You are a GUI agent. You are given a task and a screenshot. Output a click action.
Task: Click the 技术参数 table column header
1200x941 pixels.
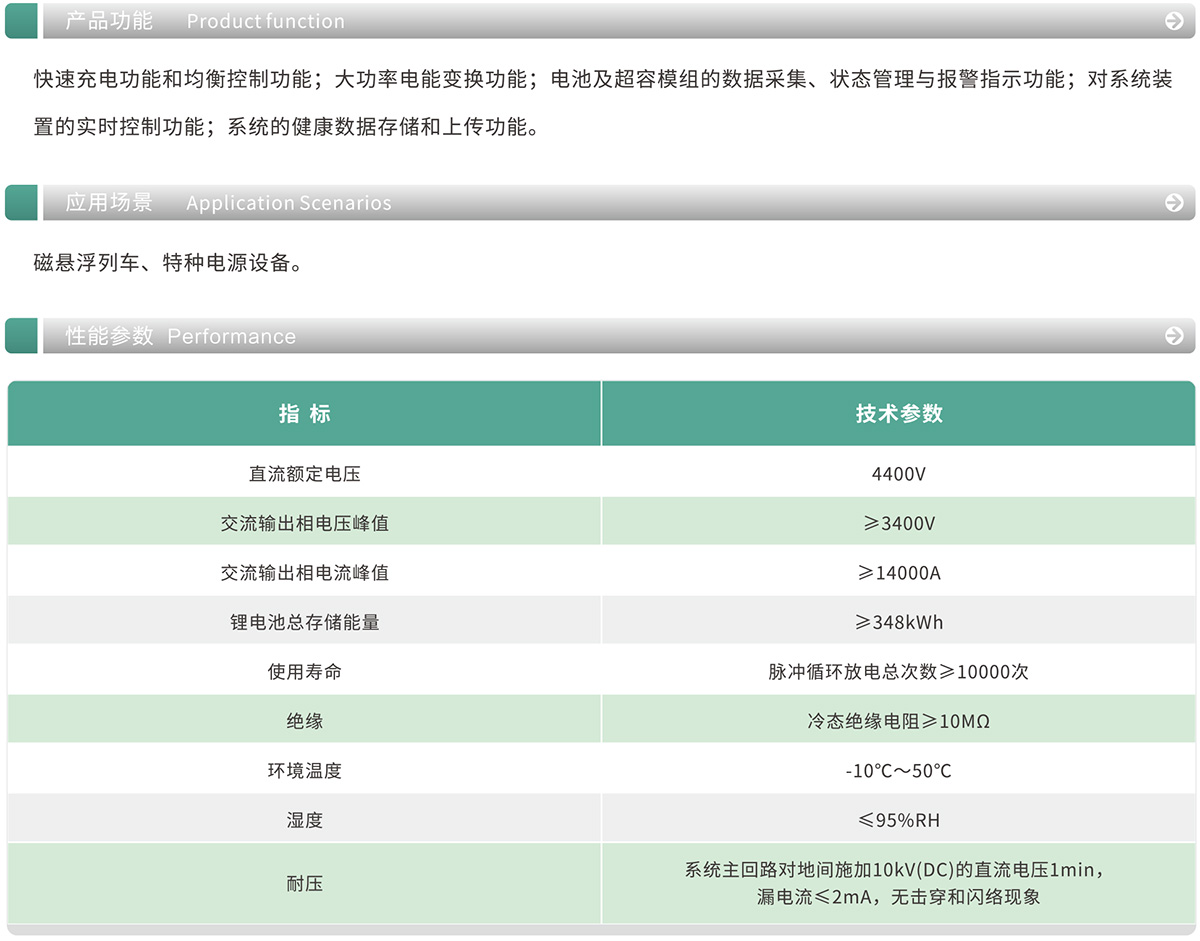(898, 414)
